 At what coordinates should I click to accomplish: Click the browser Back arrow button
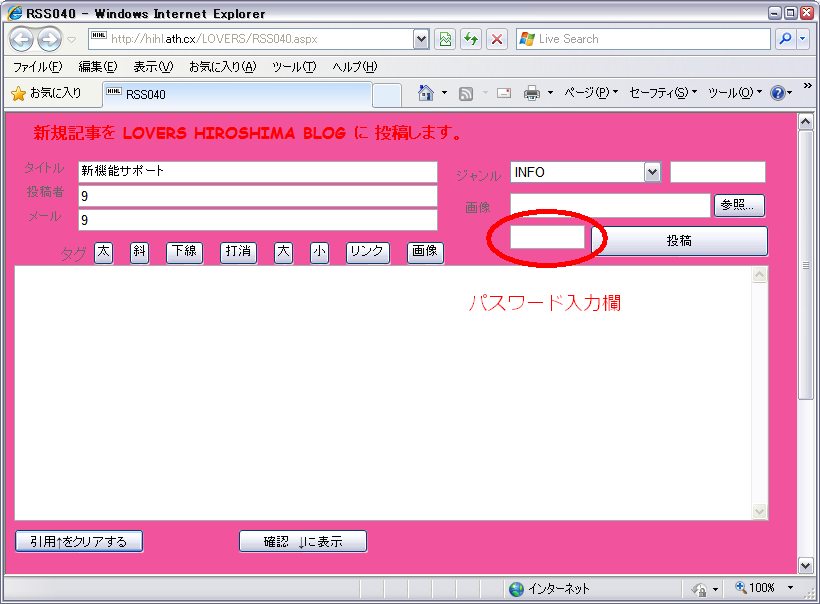(22, 39)
